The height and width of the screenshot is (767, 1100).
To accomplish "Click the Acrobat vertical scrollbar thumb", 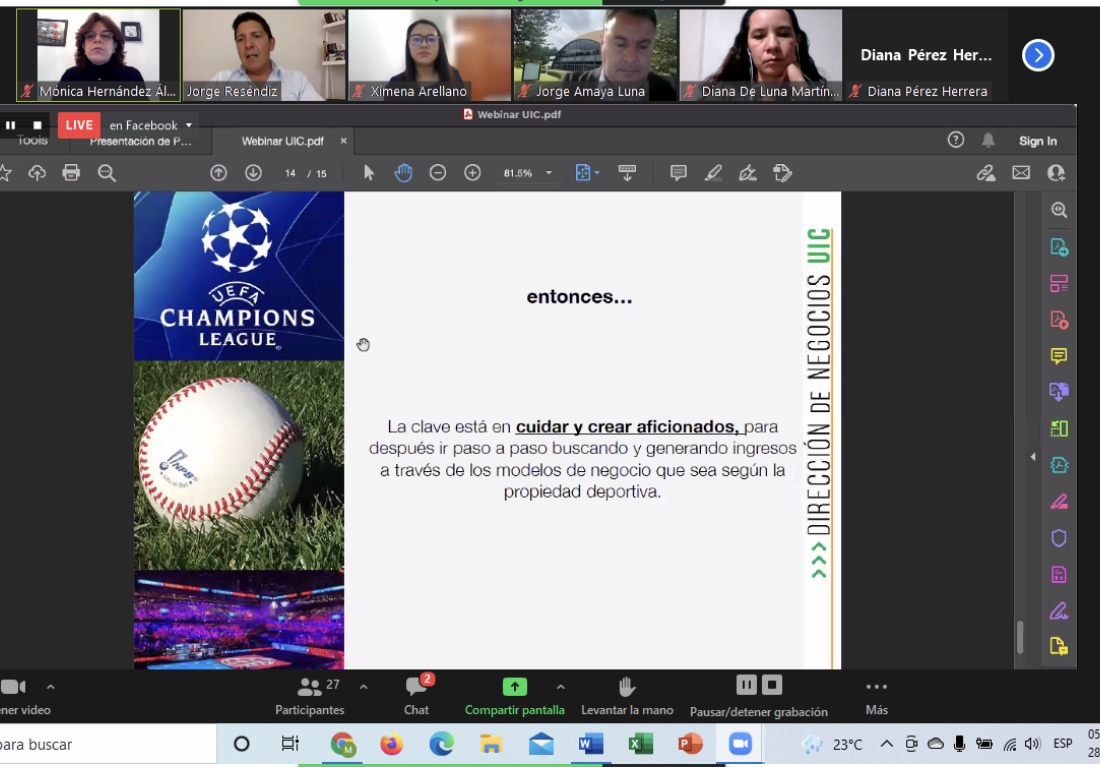I will tap(1020, 636).
